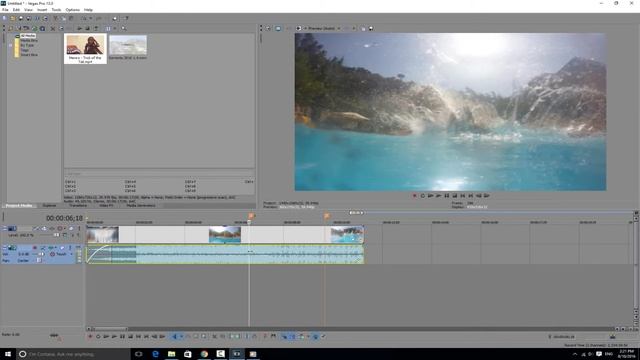Open project Properties from the main toolbar

tap(45, 18)
